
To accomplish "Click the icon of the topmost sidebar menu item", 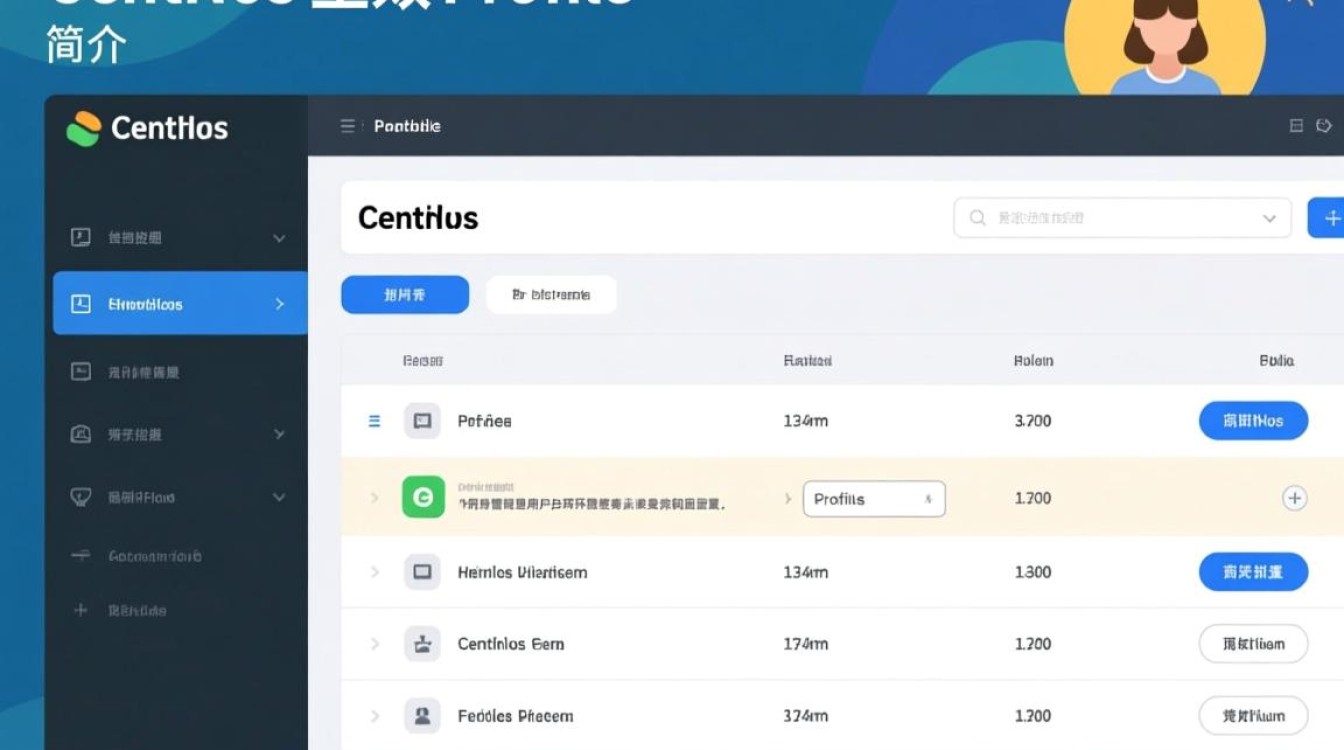I will pos(81,238).
